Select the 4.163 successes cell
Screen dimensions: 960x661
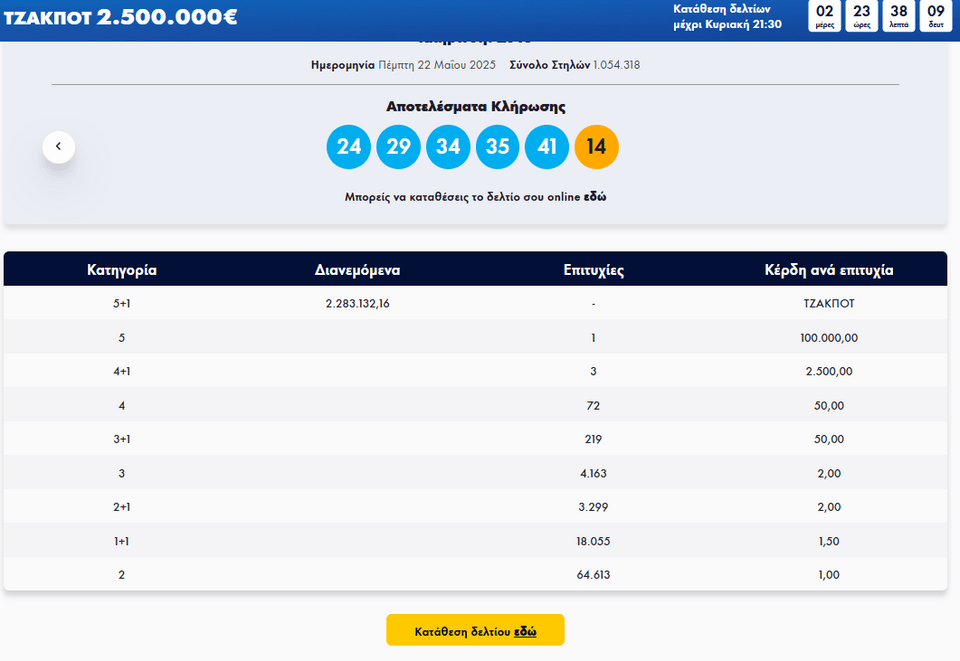point(593,474)
